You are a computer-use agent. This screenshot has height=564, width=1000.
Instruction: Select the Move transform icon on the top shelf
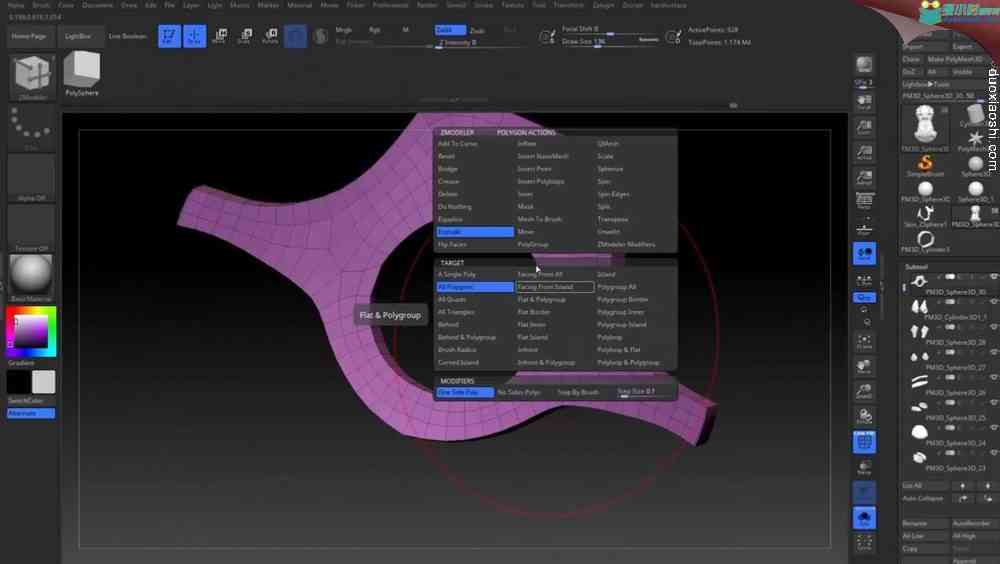coord(219,36)
